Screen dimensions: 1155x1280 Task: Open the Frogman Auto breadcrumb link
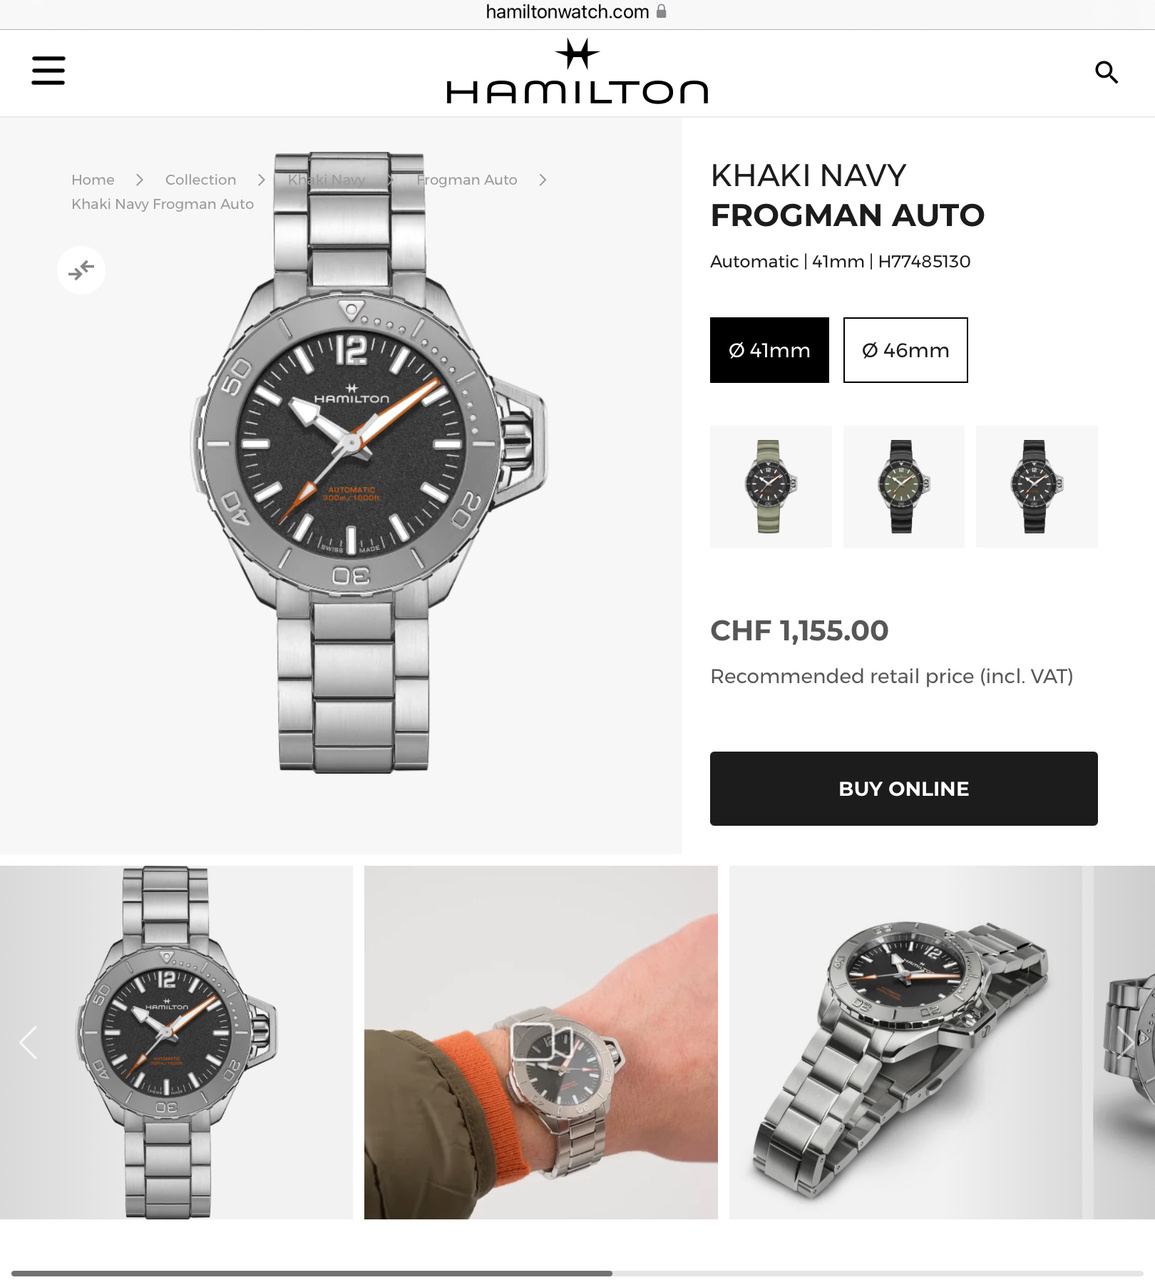coord(466,180)
